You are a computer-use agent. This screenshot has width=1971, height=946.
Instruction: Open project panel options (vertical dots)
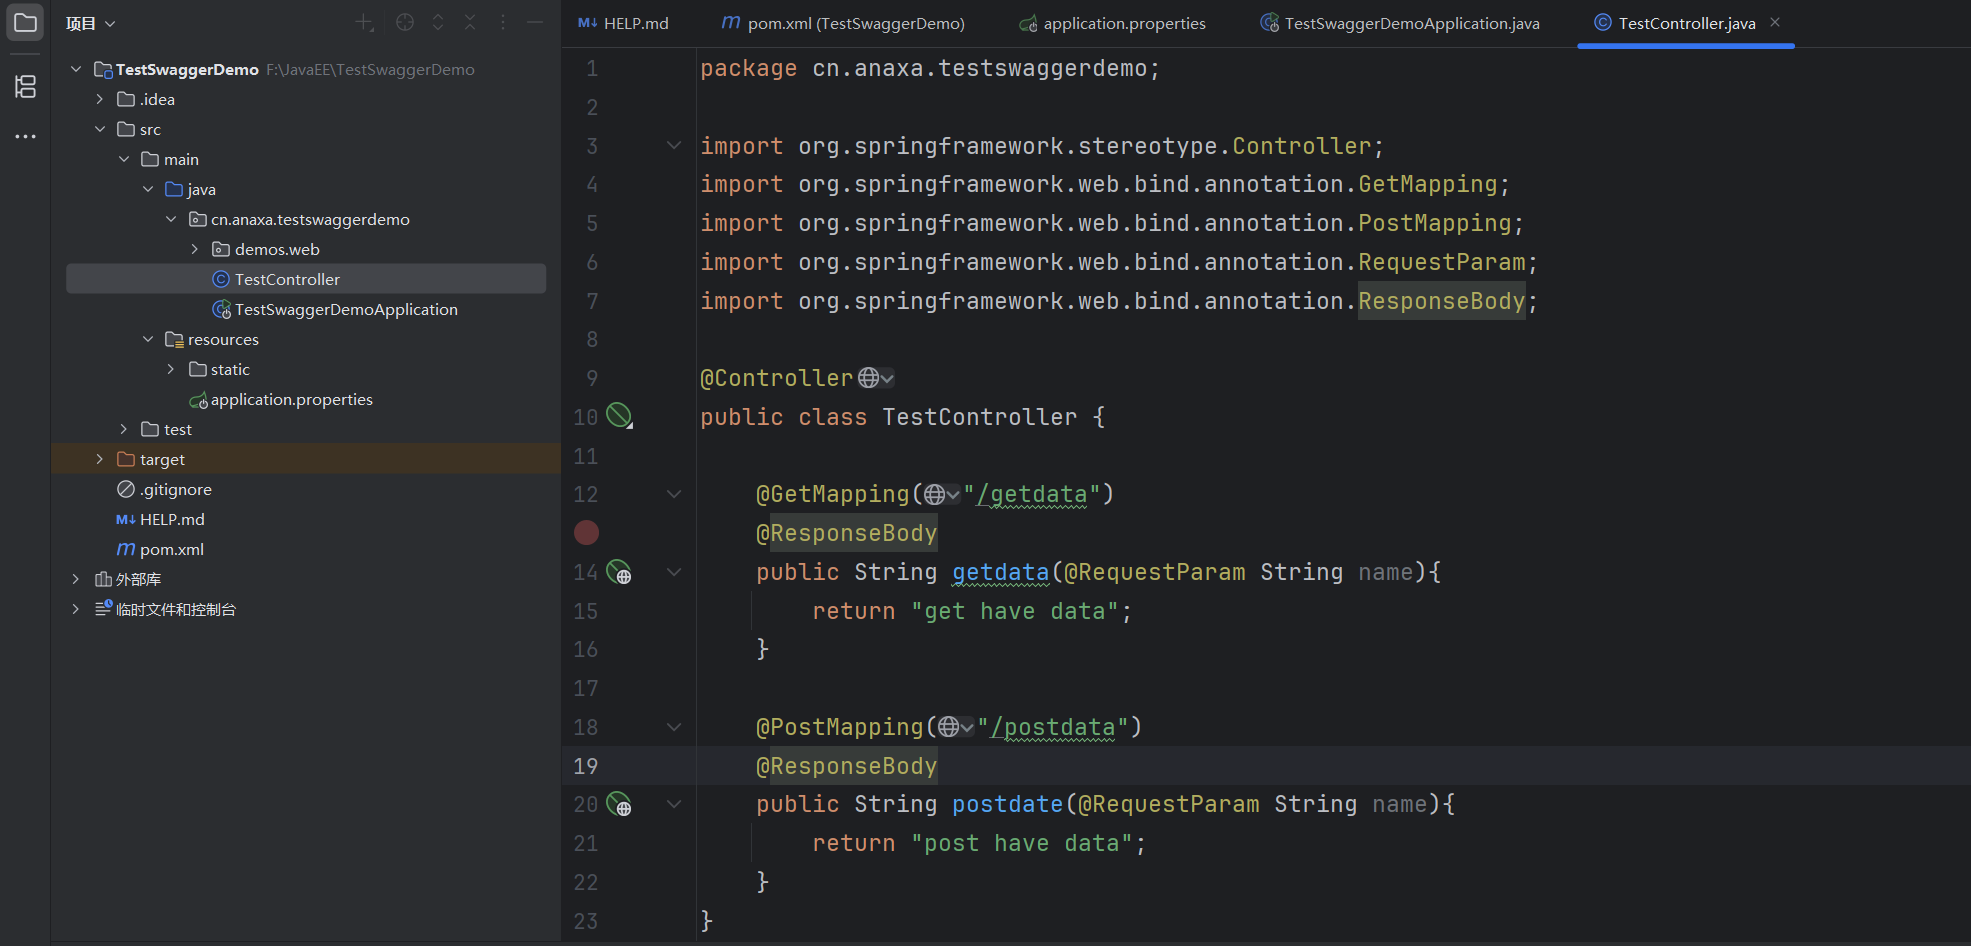click(x=503, y=22)
